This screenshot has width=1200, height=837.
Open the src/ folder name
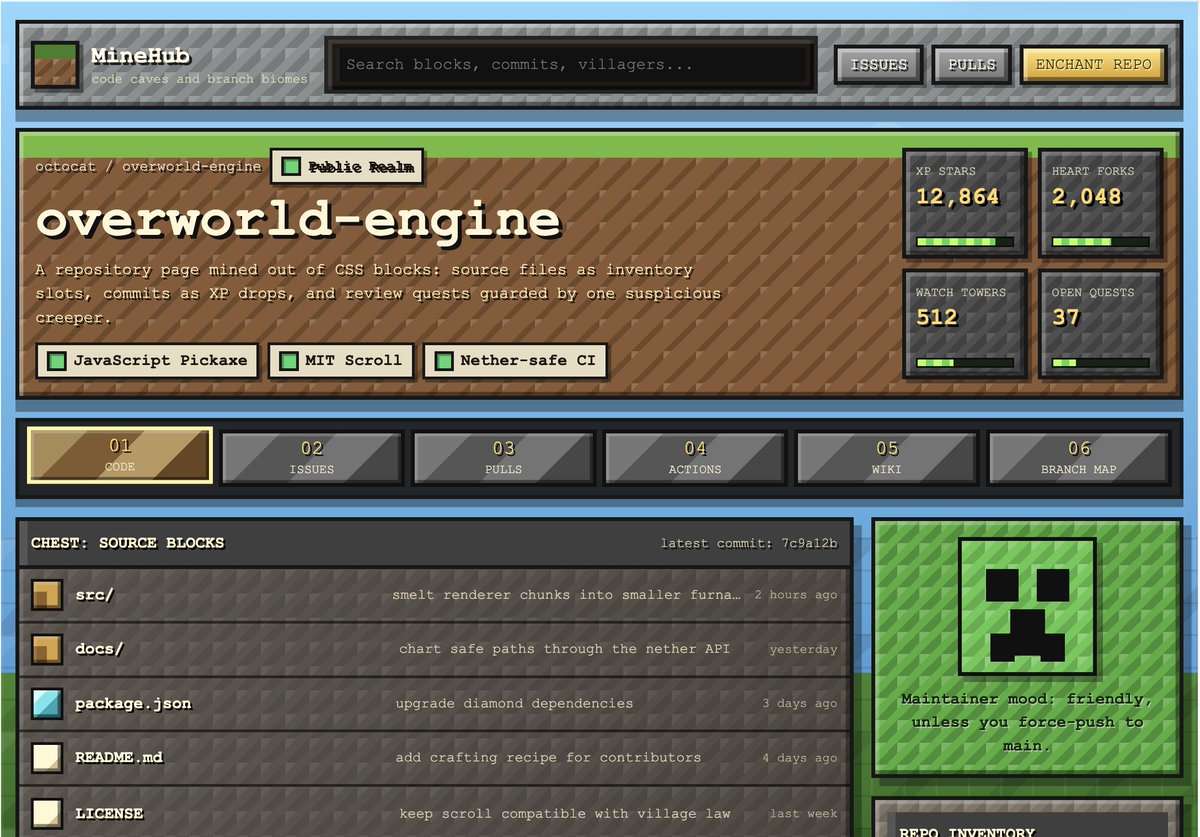[95, 595]
